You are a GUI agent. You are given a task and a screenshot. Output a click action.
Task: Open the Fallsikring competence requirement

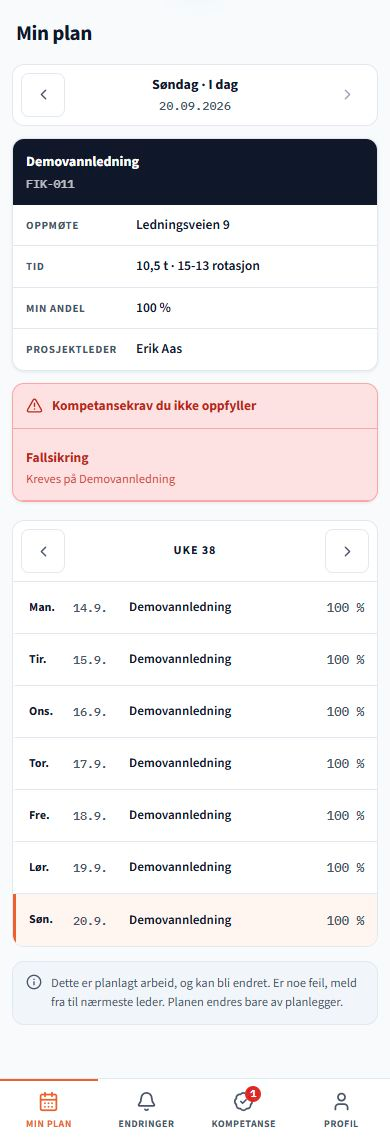195,465
